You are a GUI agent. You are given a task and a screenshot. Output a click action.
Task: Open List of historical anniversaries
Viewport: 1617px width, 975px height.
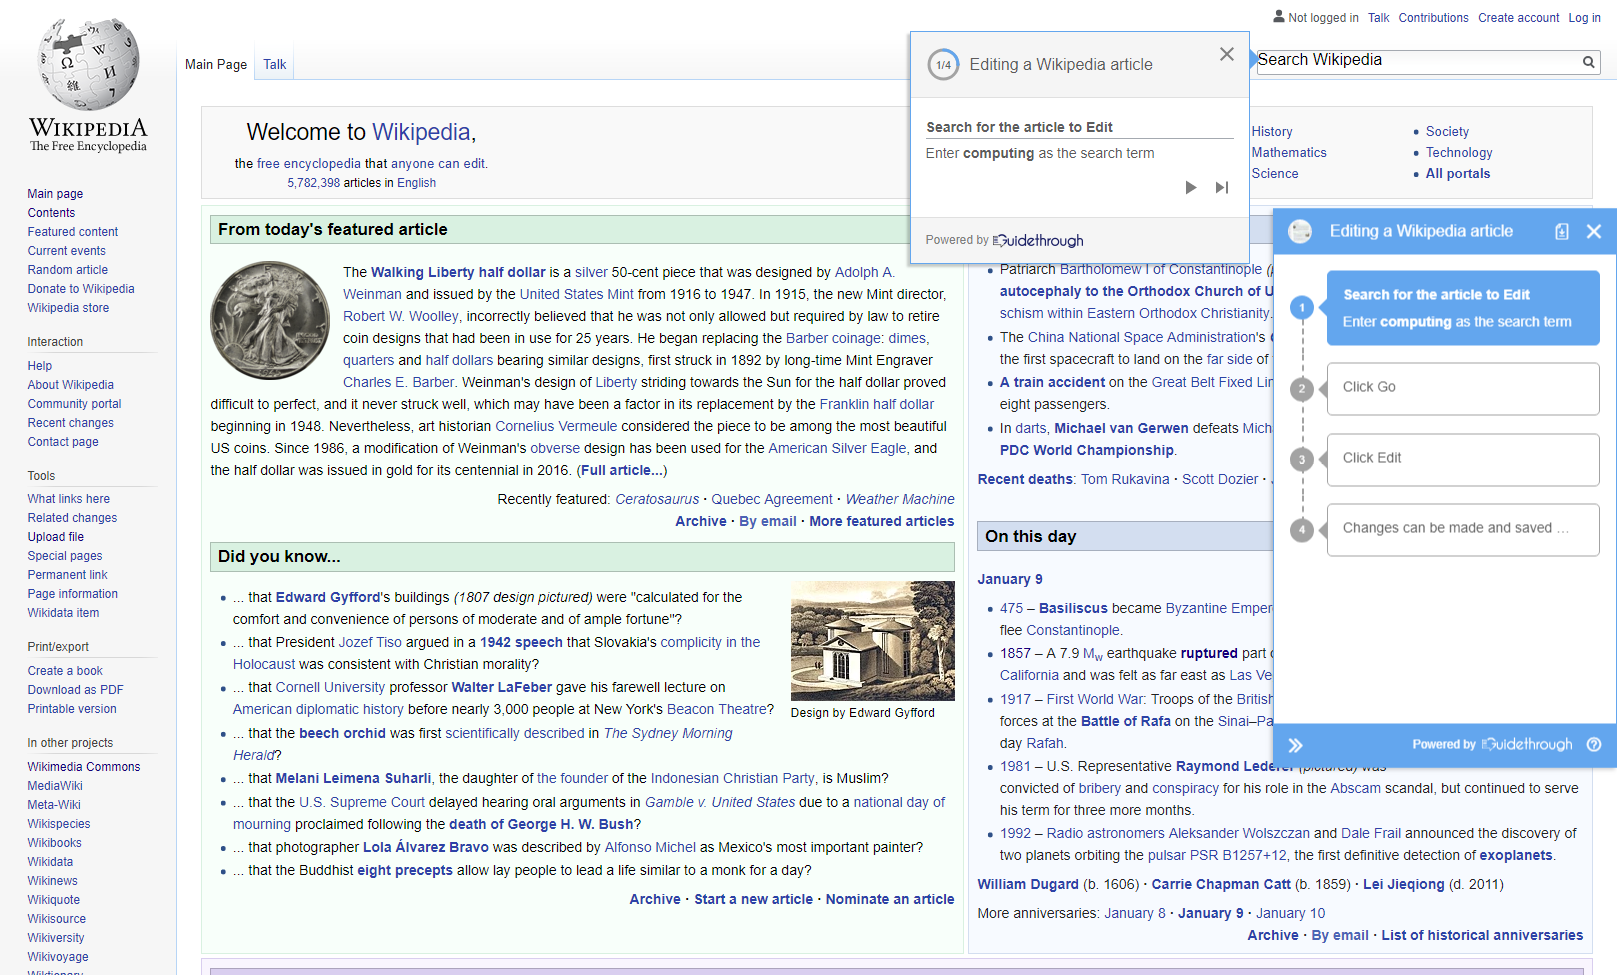point(1482,935)
